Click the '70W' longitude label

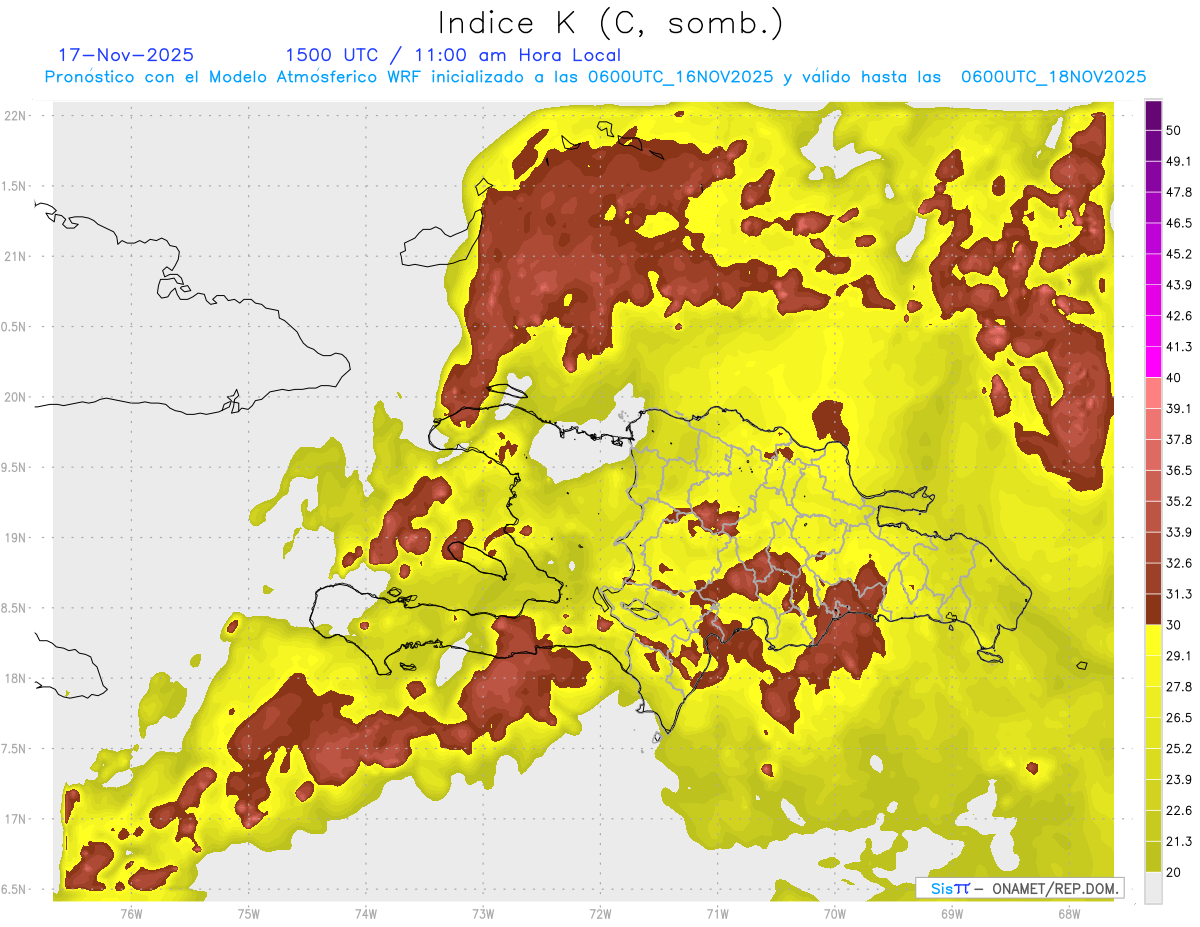pos(834,914)
